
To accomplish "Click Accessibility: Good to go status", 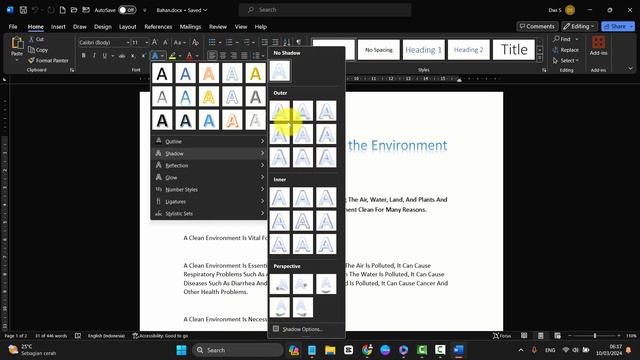I will click(160, 336).
